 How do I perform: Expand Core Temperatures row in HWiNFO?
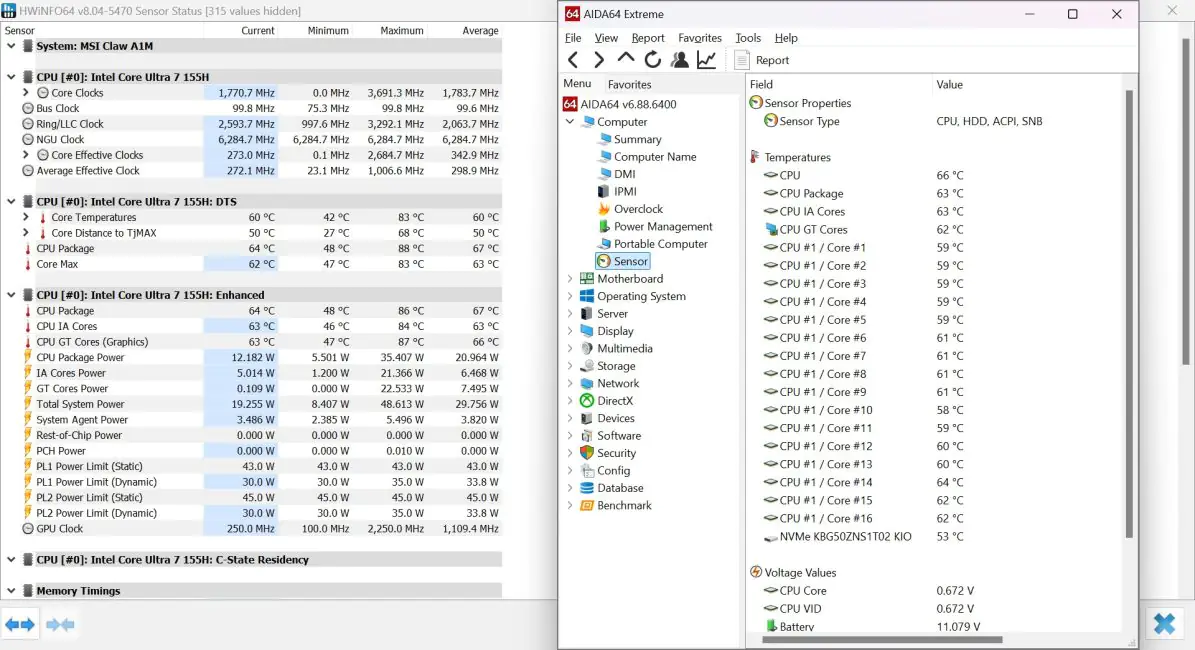click(25, 218)
